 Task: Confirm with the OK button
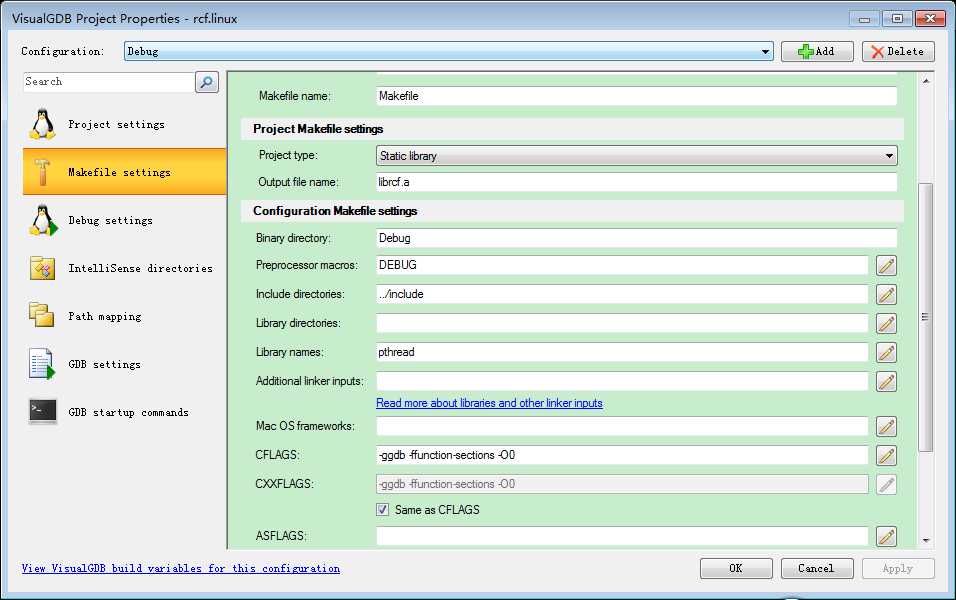(736, 568)
